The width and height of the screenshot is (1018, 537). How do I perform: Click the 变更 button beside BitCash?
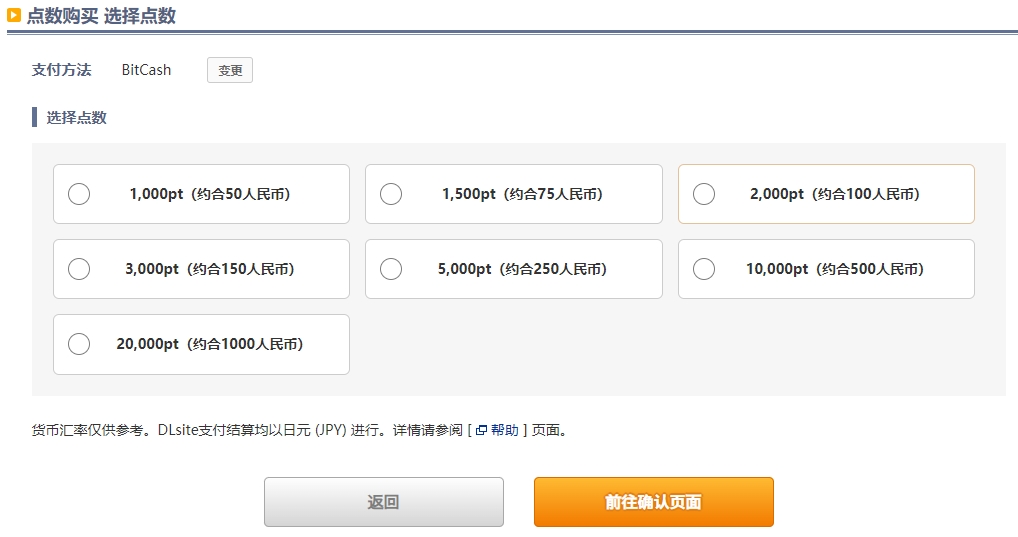[230, 70]
